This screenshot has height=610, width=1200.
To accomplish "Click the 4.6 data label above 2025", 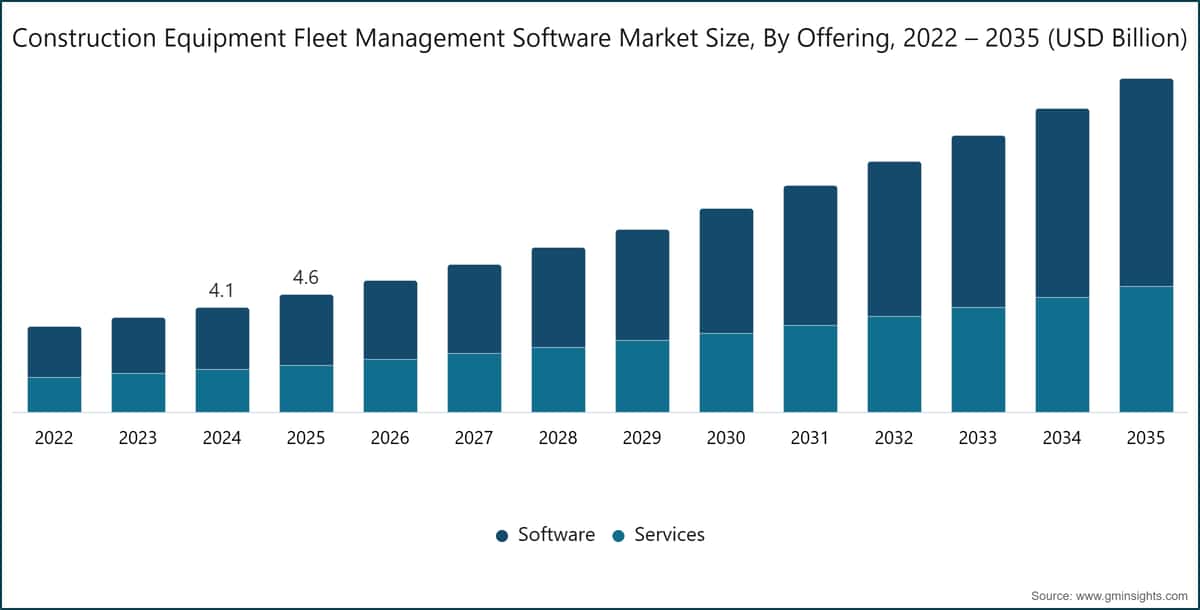I will coord(305,278).
